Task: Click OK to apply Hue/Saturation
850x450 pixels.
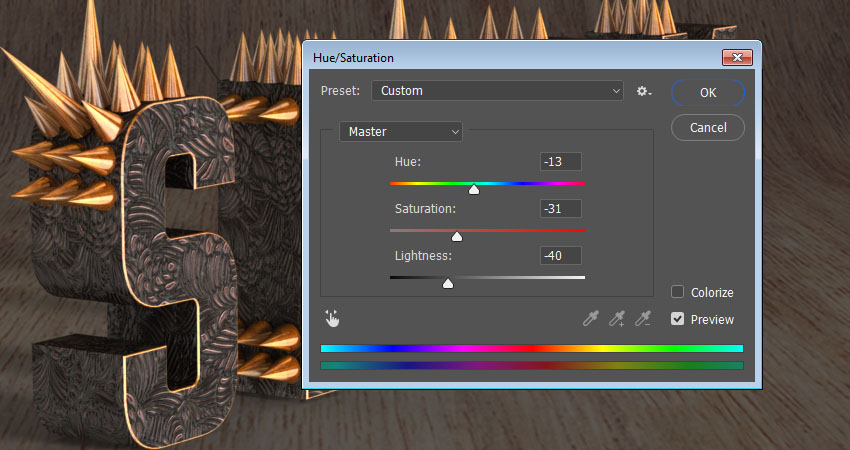Action: coord(708,93)
